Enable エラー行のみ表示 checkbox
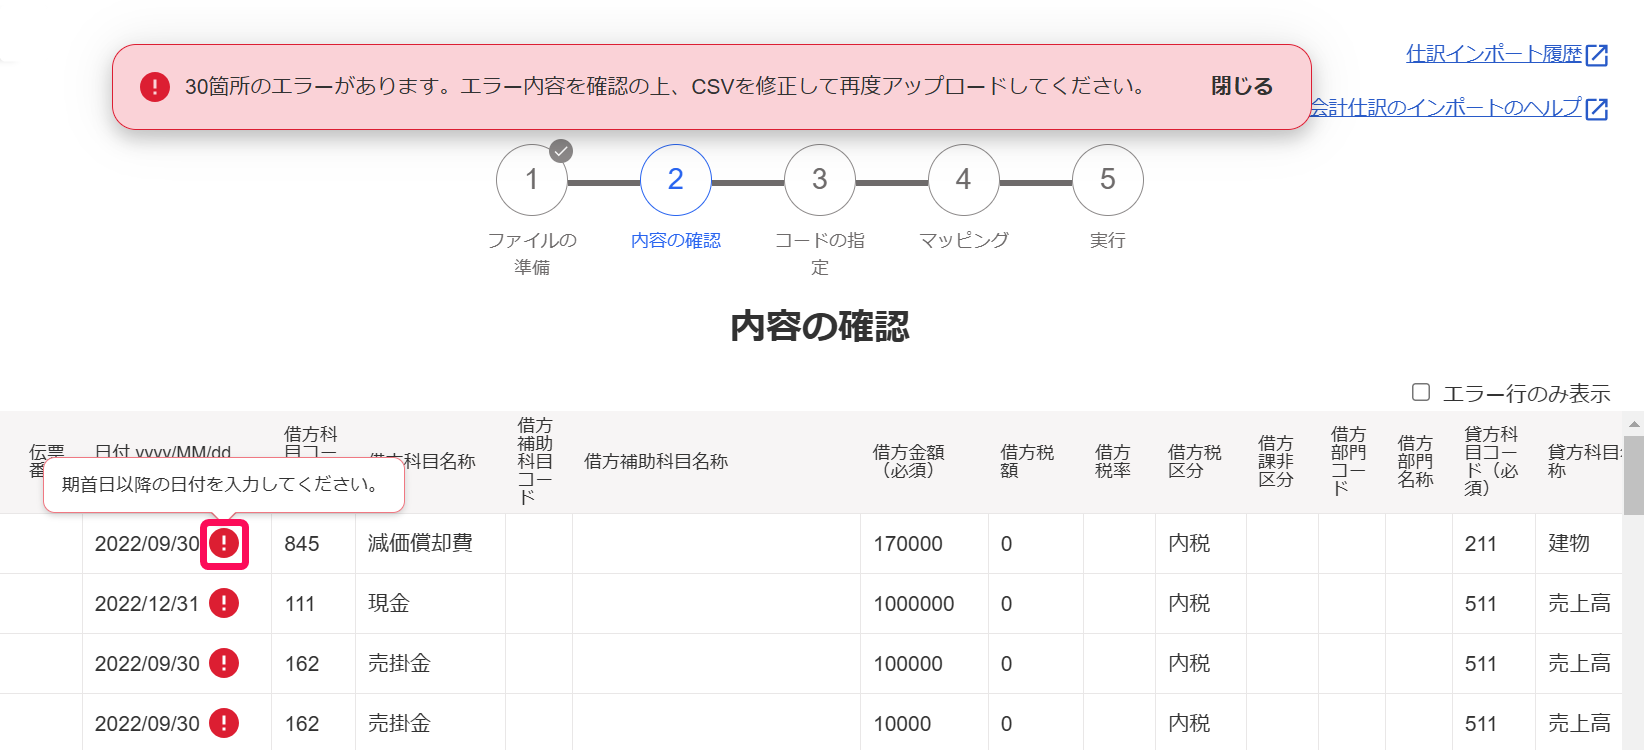This screenshot has height=750, width=1644. 1421,392
